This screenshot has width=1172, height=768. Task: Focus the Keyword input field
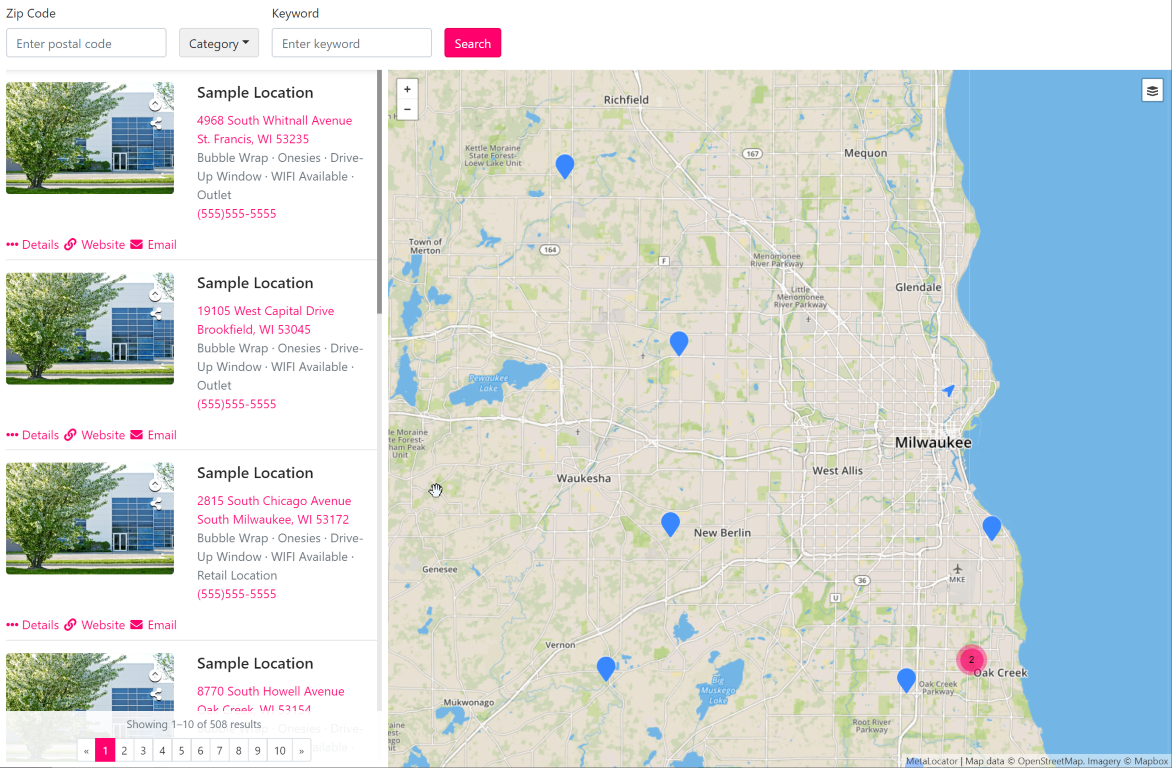point(351,43)
